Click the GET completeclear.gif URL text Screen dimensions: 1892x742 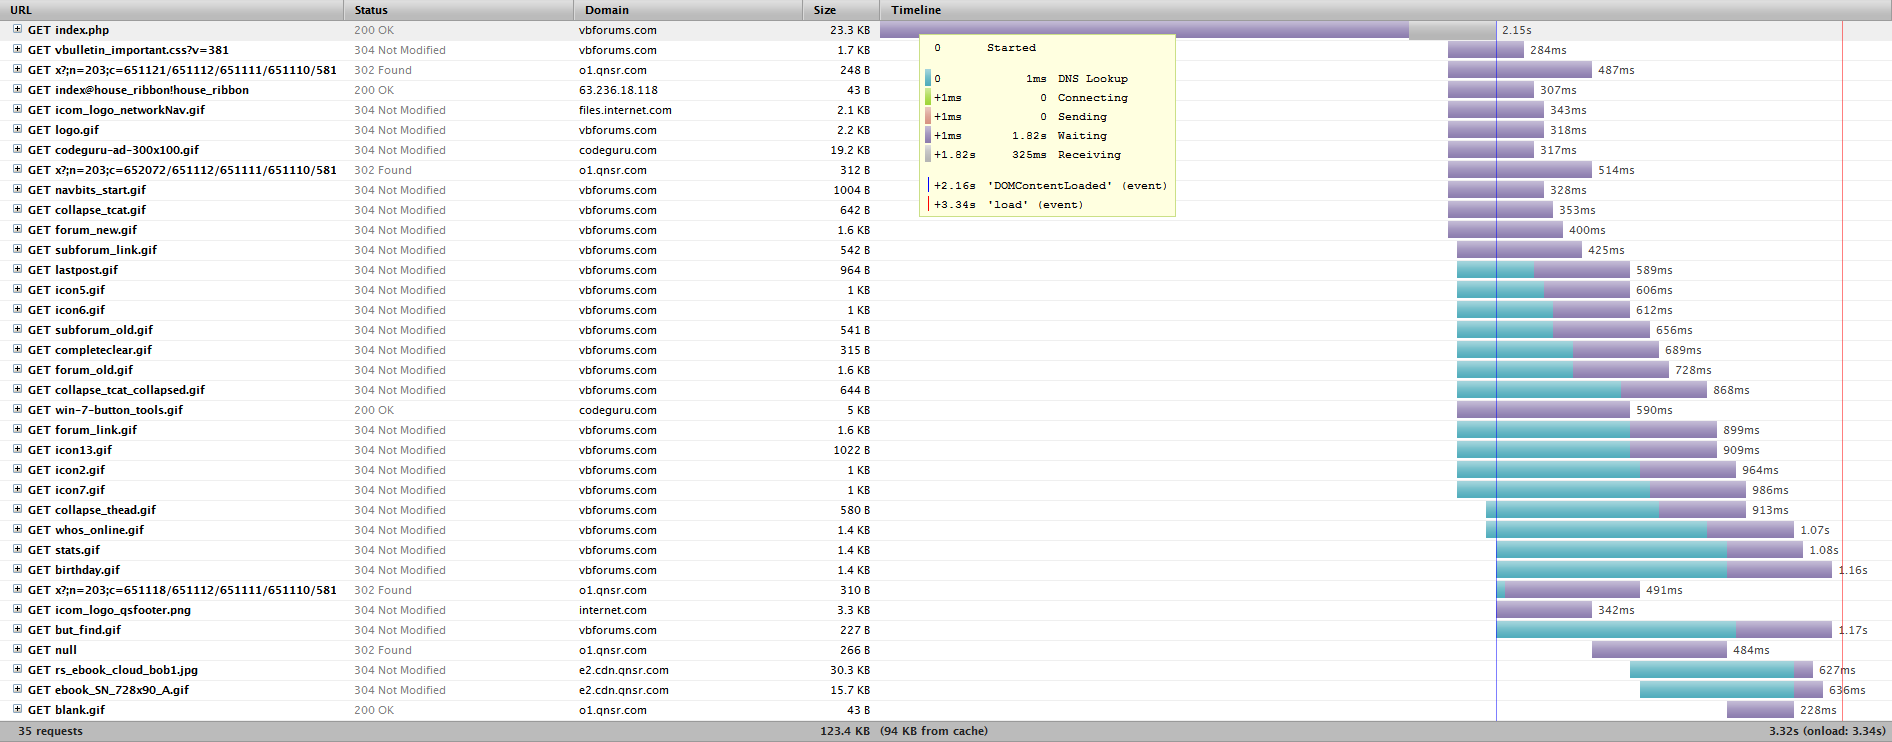coord(90,350)
